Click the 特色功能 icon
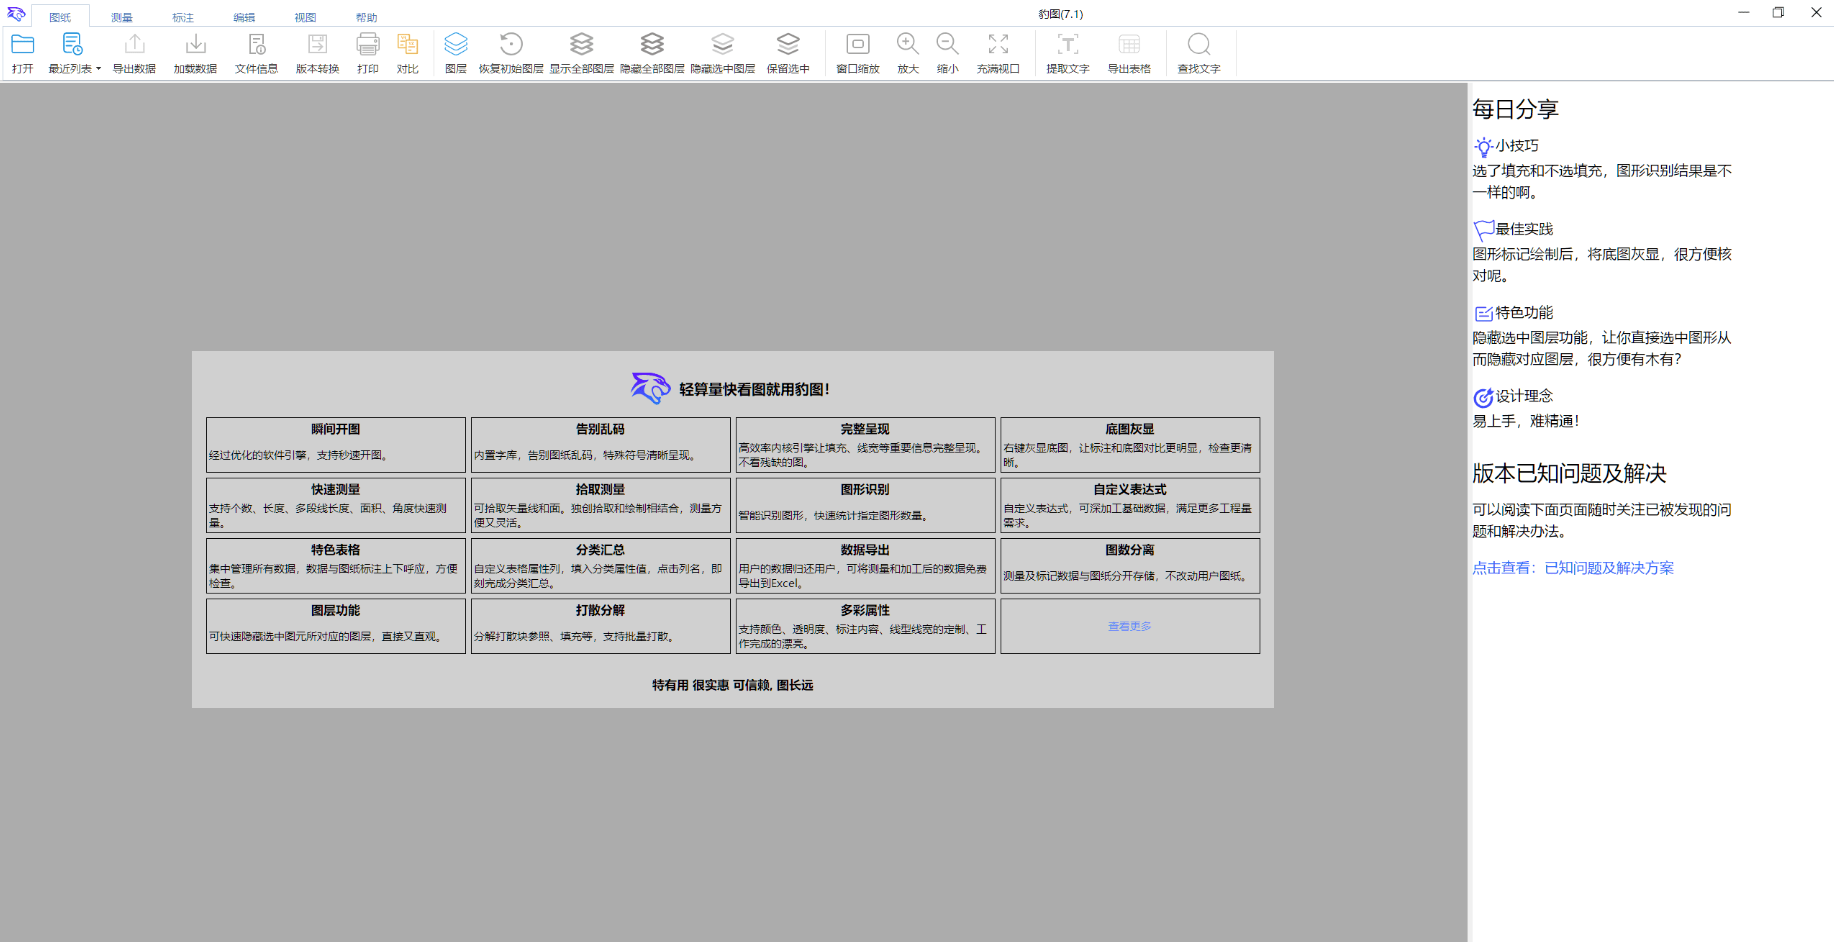Image resolution: width=1834 pixels, height=942 pixels. (1483, 314)
